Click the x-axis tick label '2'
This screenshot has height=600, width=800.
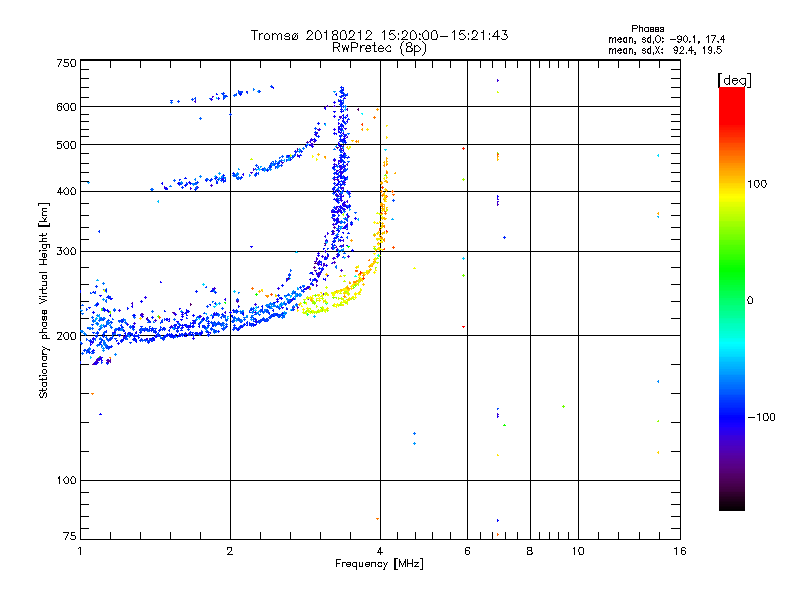tap(230, 551)
